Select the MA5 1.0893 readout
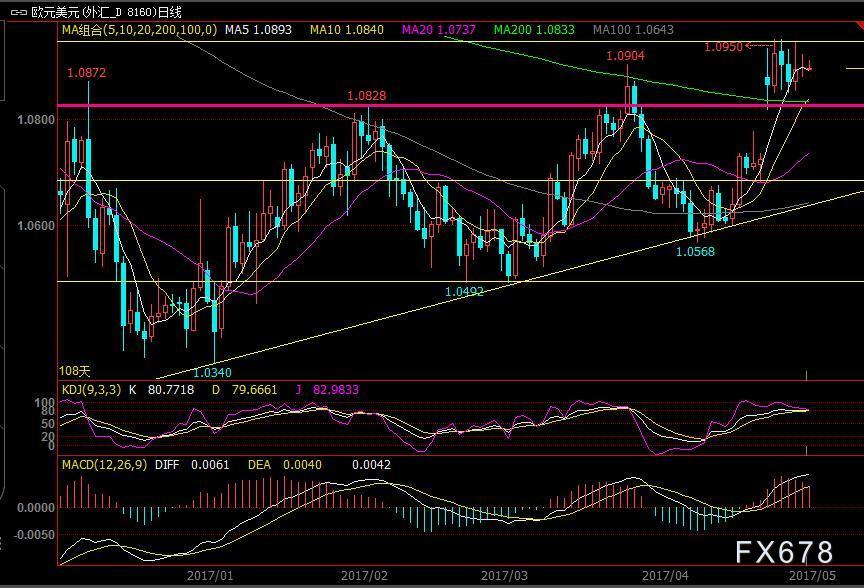The width and height of the screenshot is (864, 588). tap(258, 30)
